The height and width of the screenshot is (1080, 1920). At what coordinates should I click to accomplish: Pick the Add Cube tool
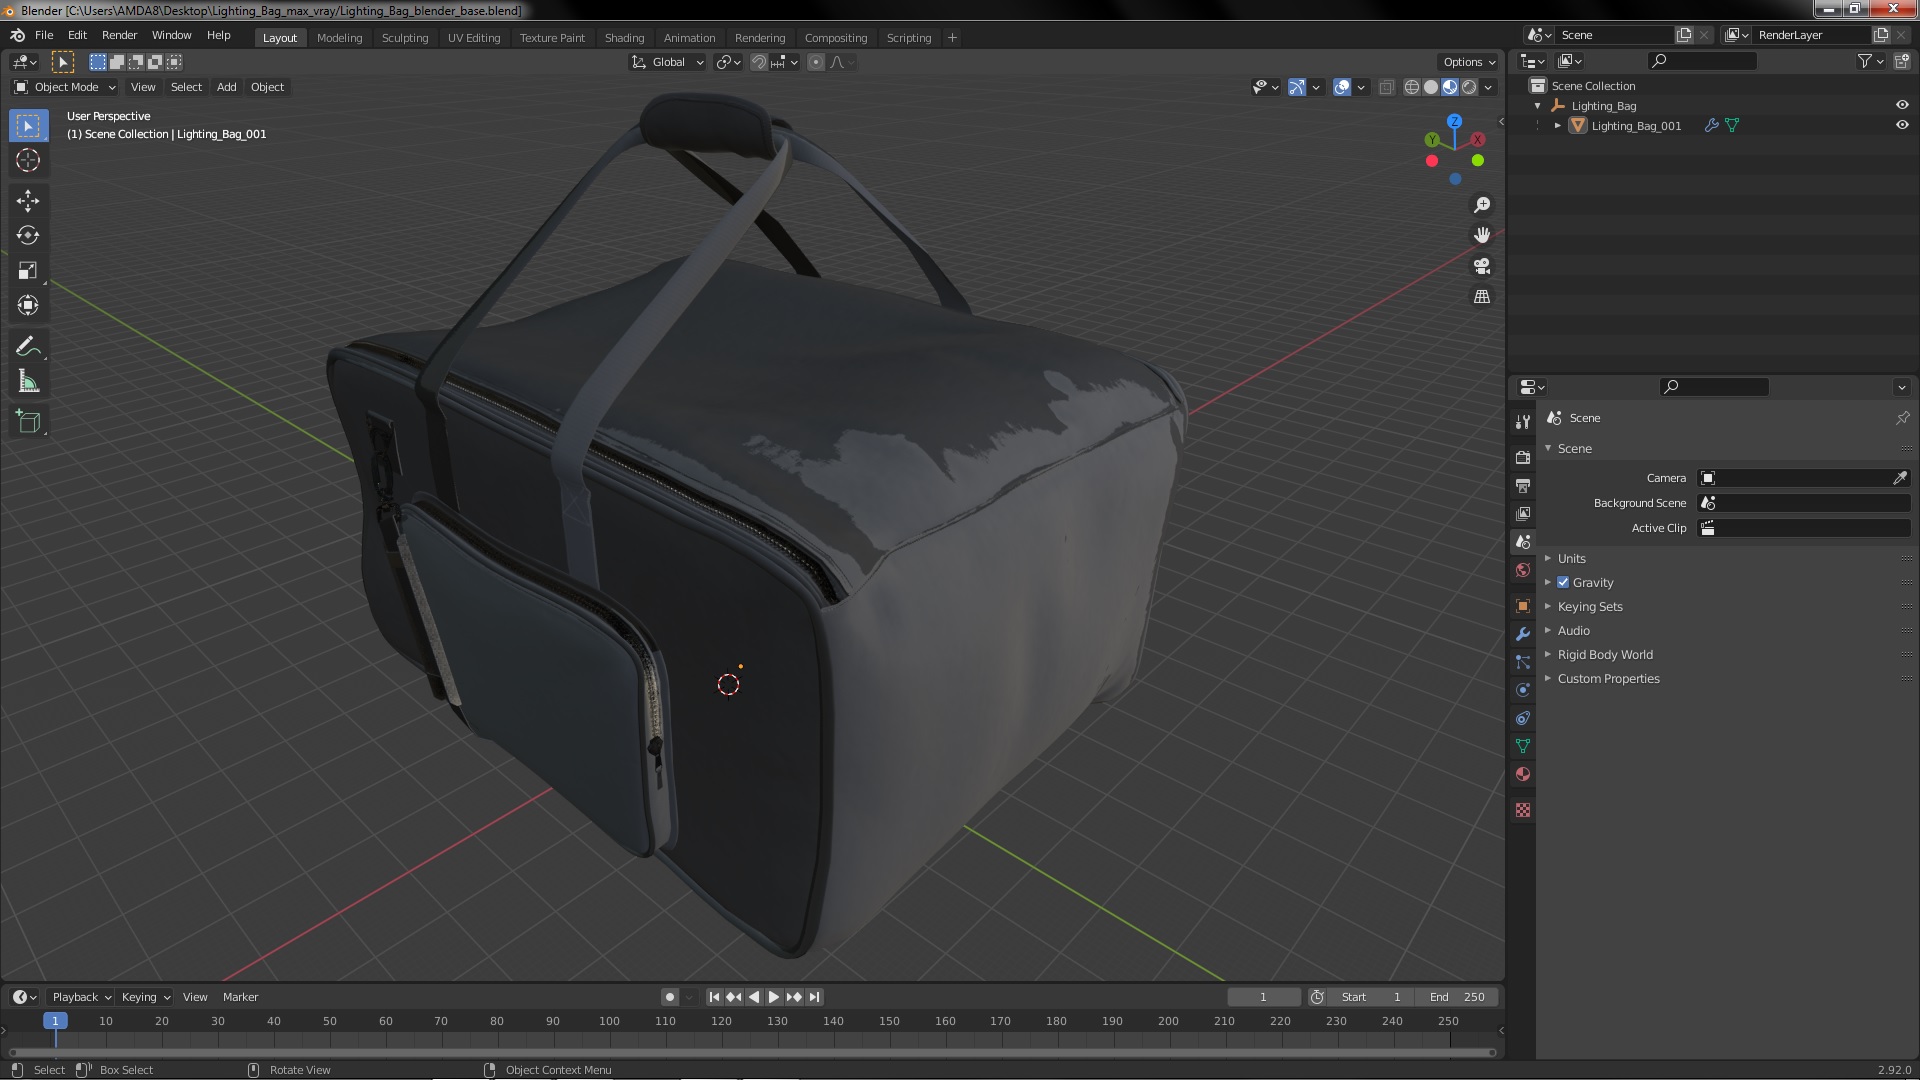pos(28,422)
